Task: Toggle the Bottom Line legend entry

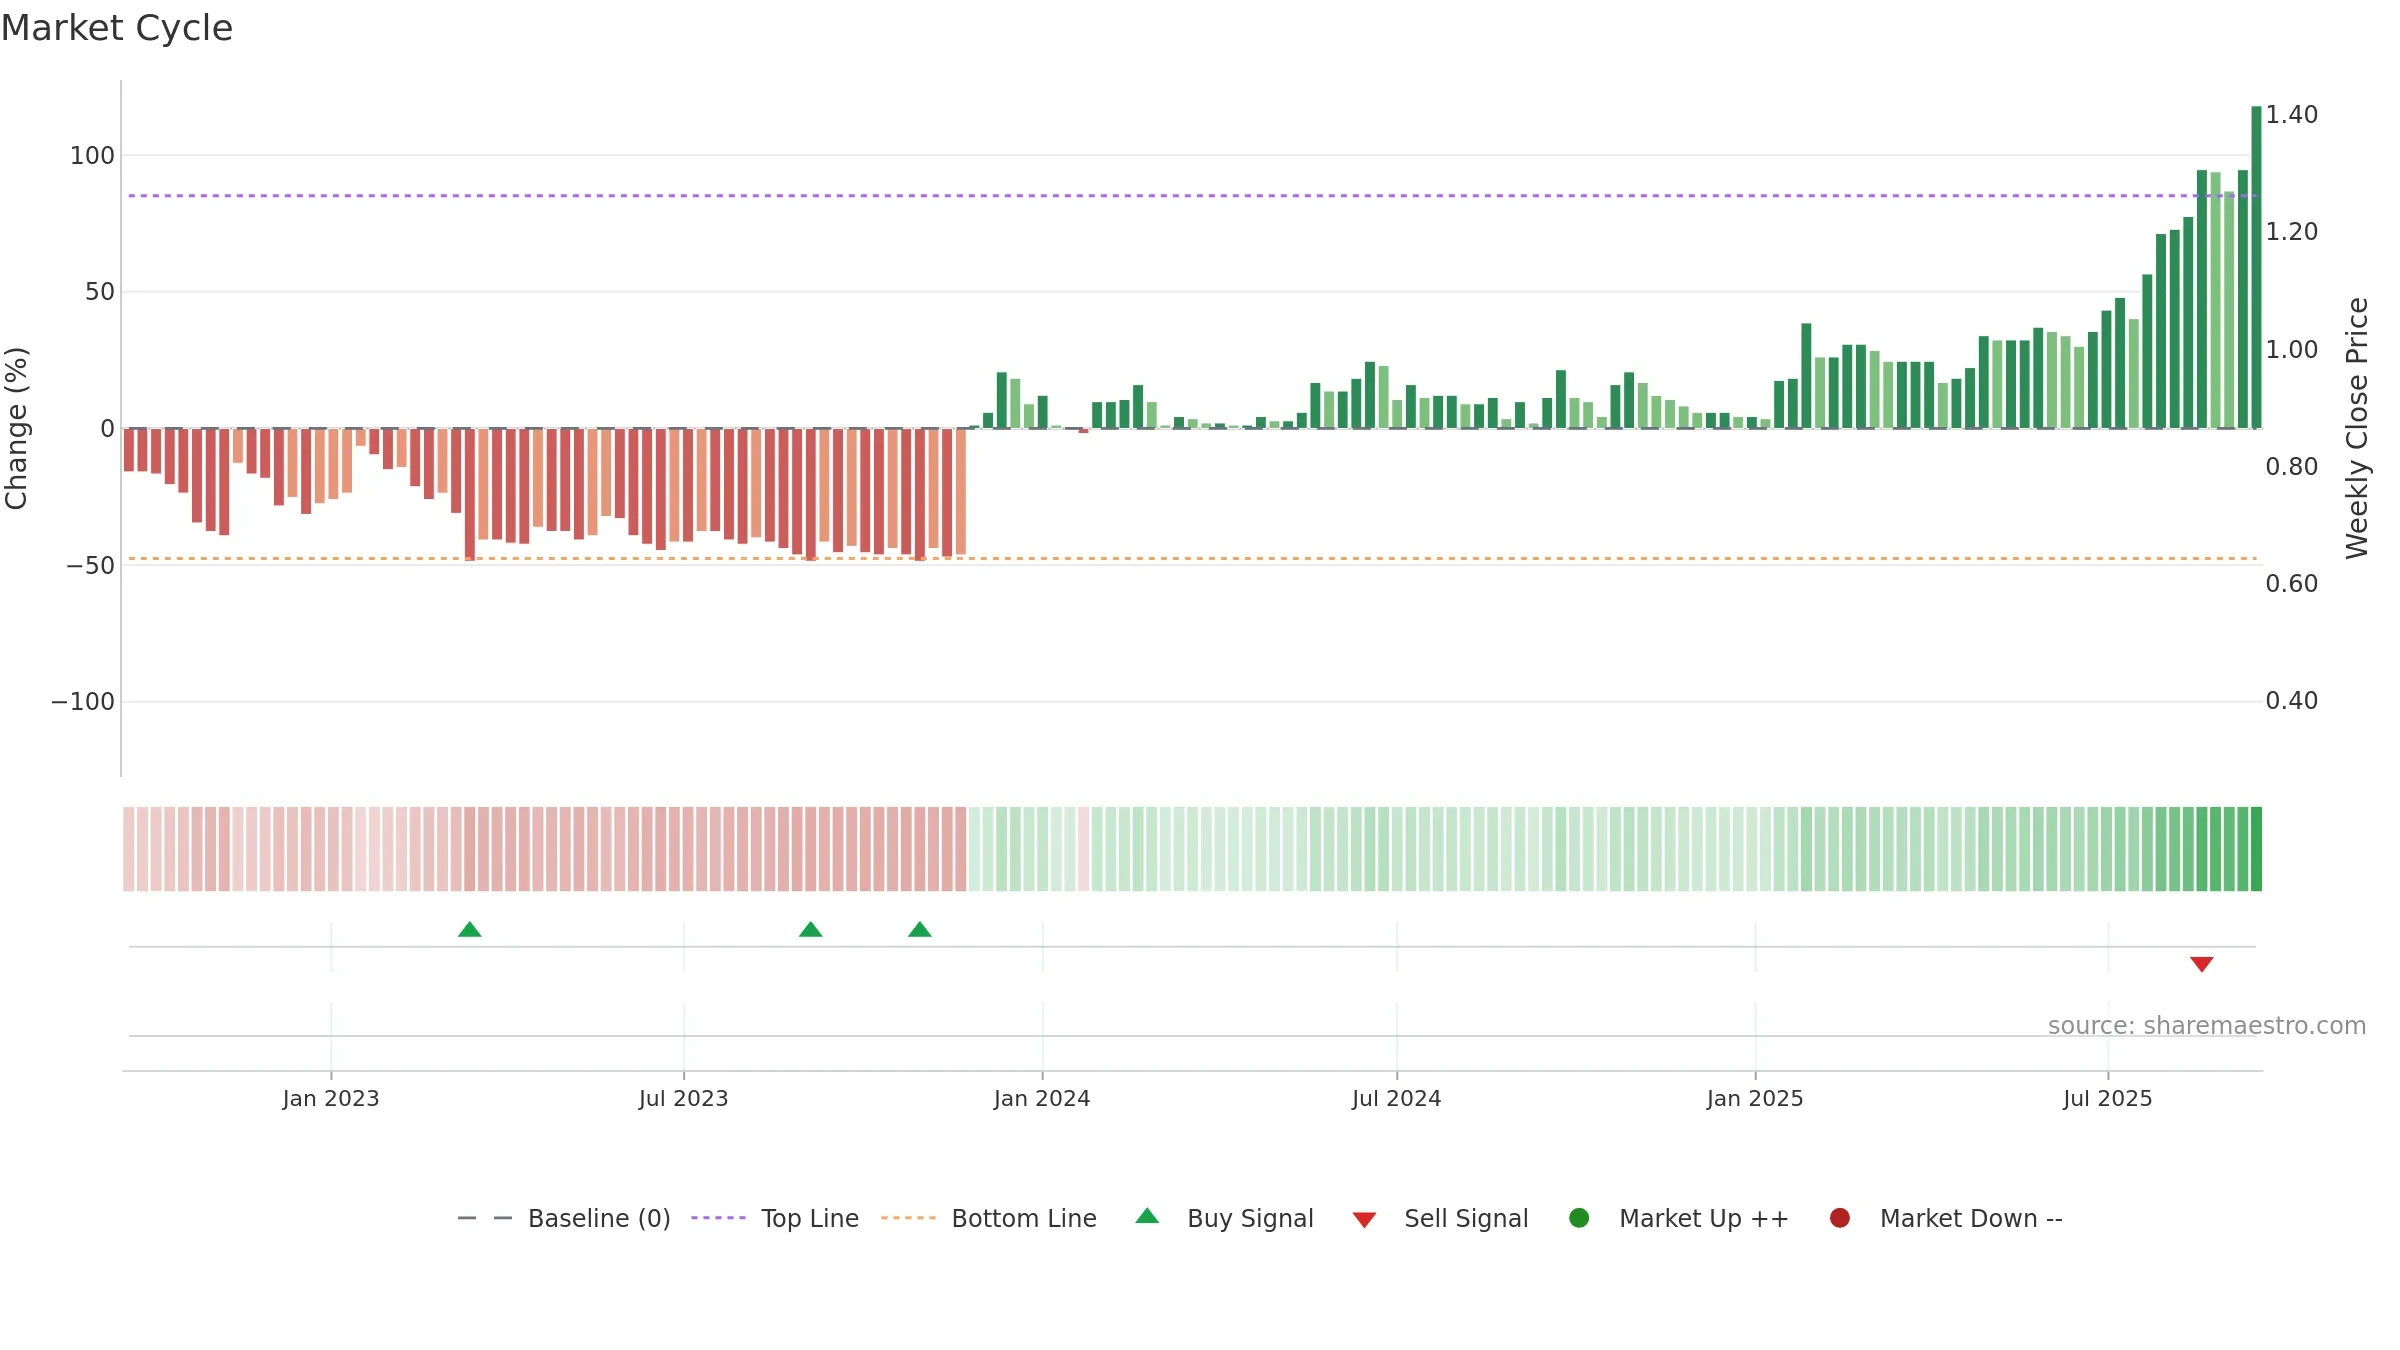Action: [989, 1218]
